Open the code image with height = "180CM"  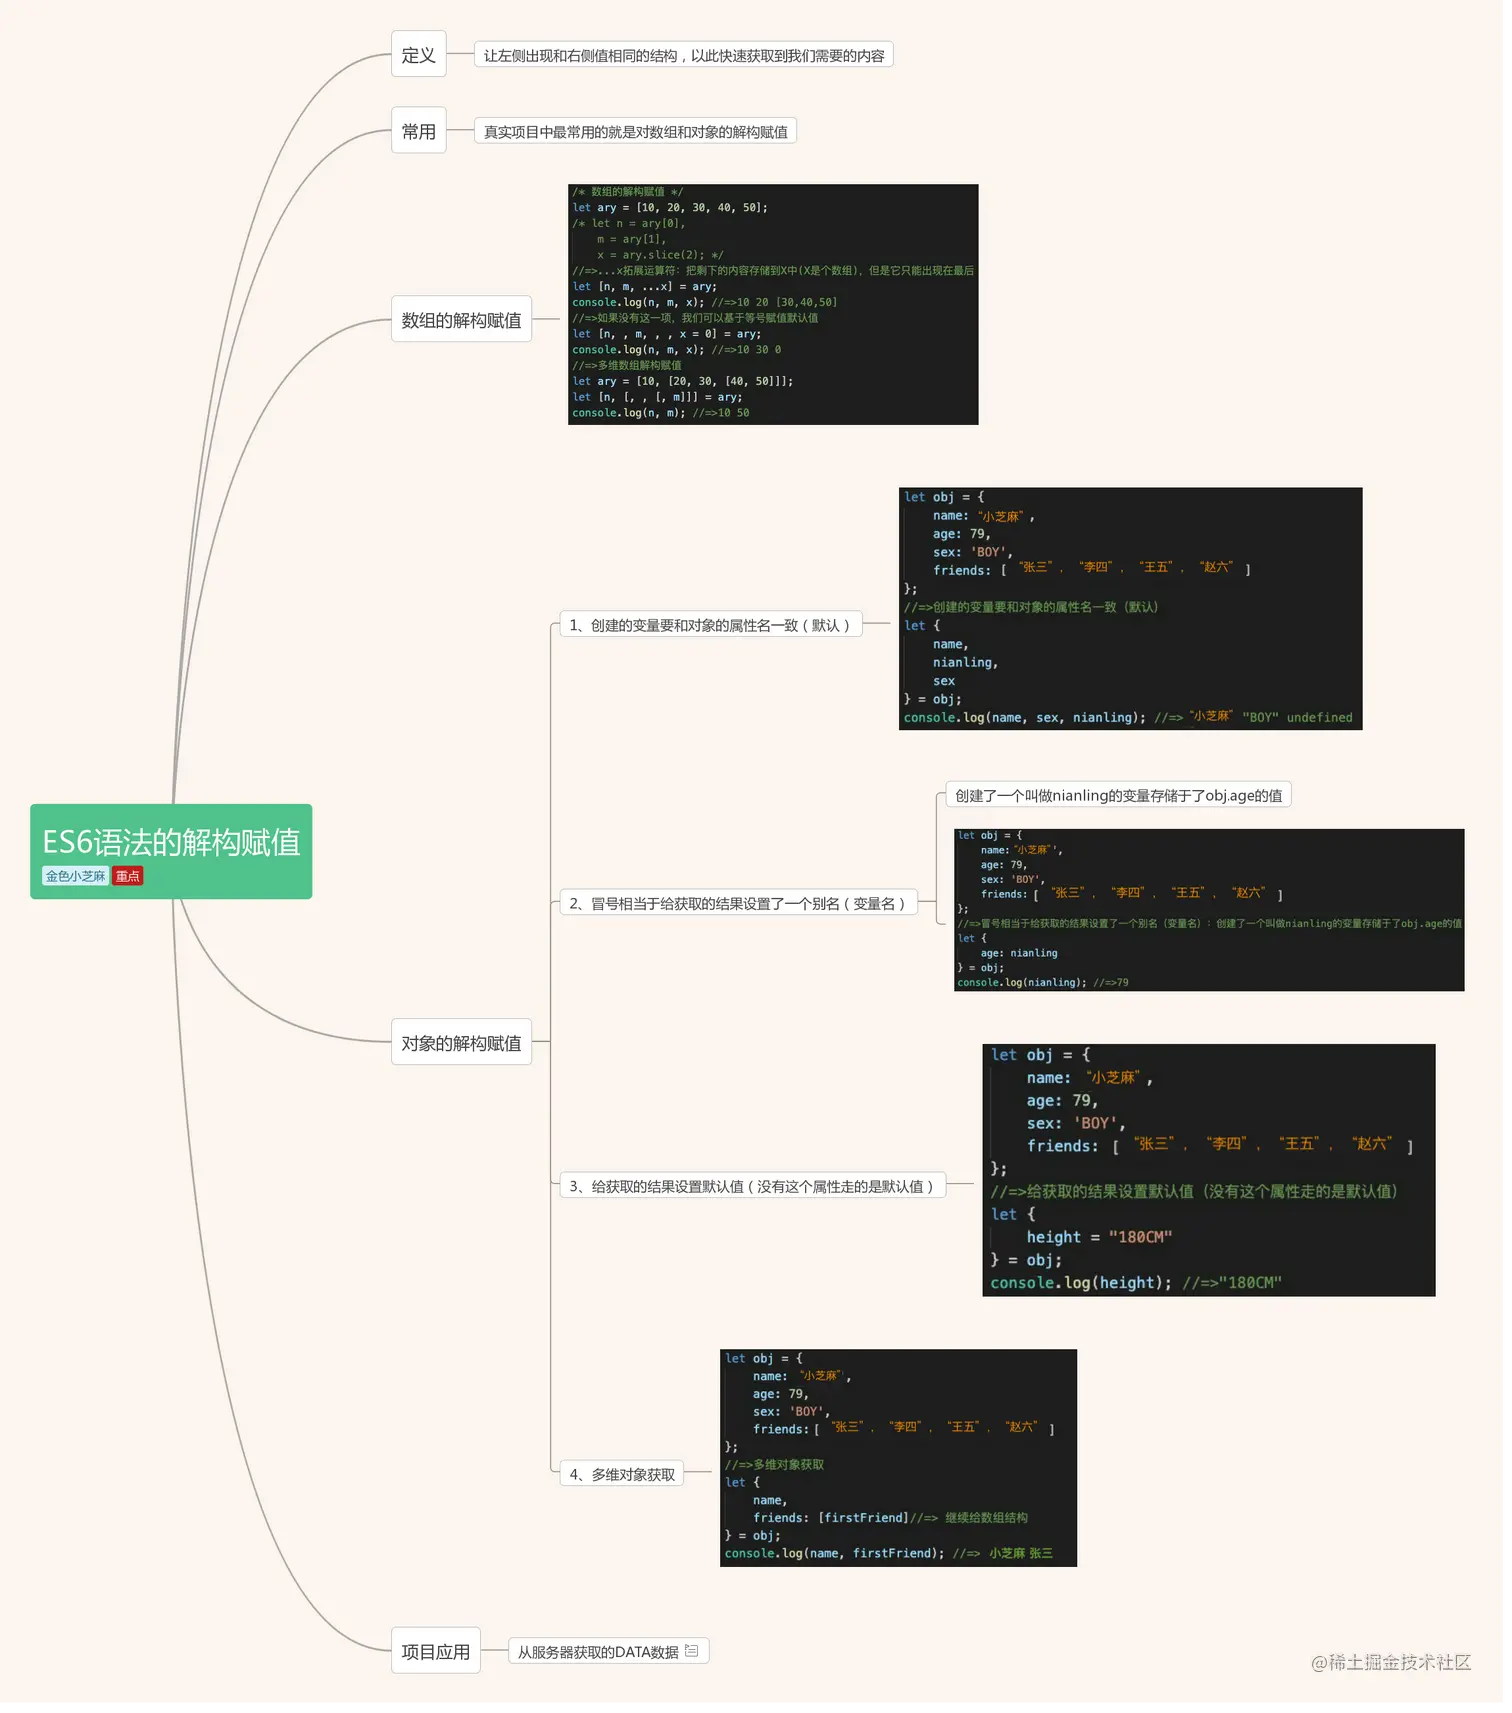point(1209,1170)
